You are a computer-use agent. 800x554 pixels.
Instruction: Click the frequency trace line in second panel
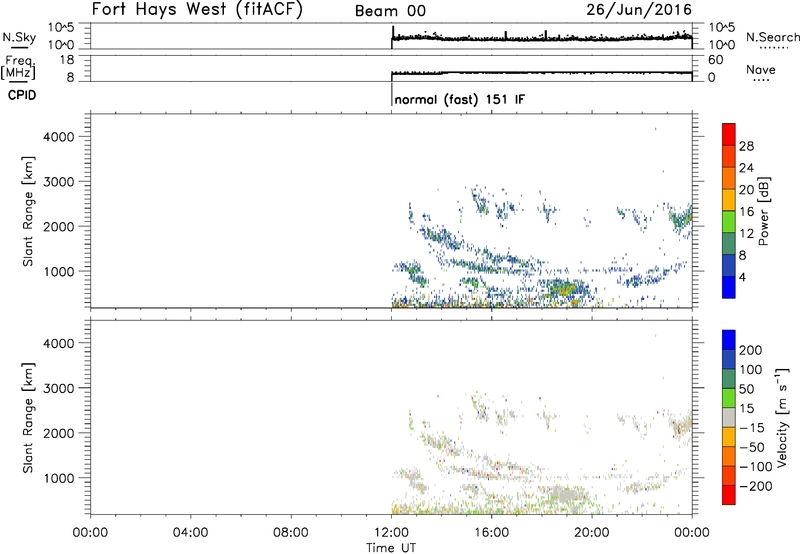tap(541, 73)
